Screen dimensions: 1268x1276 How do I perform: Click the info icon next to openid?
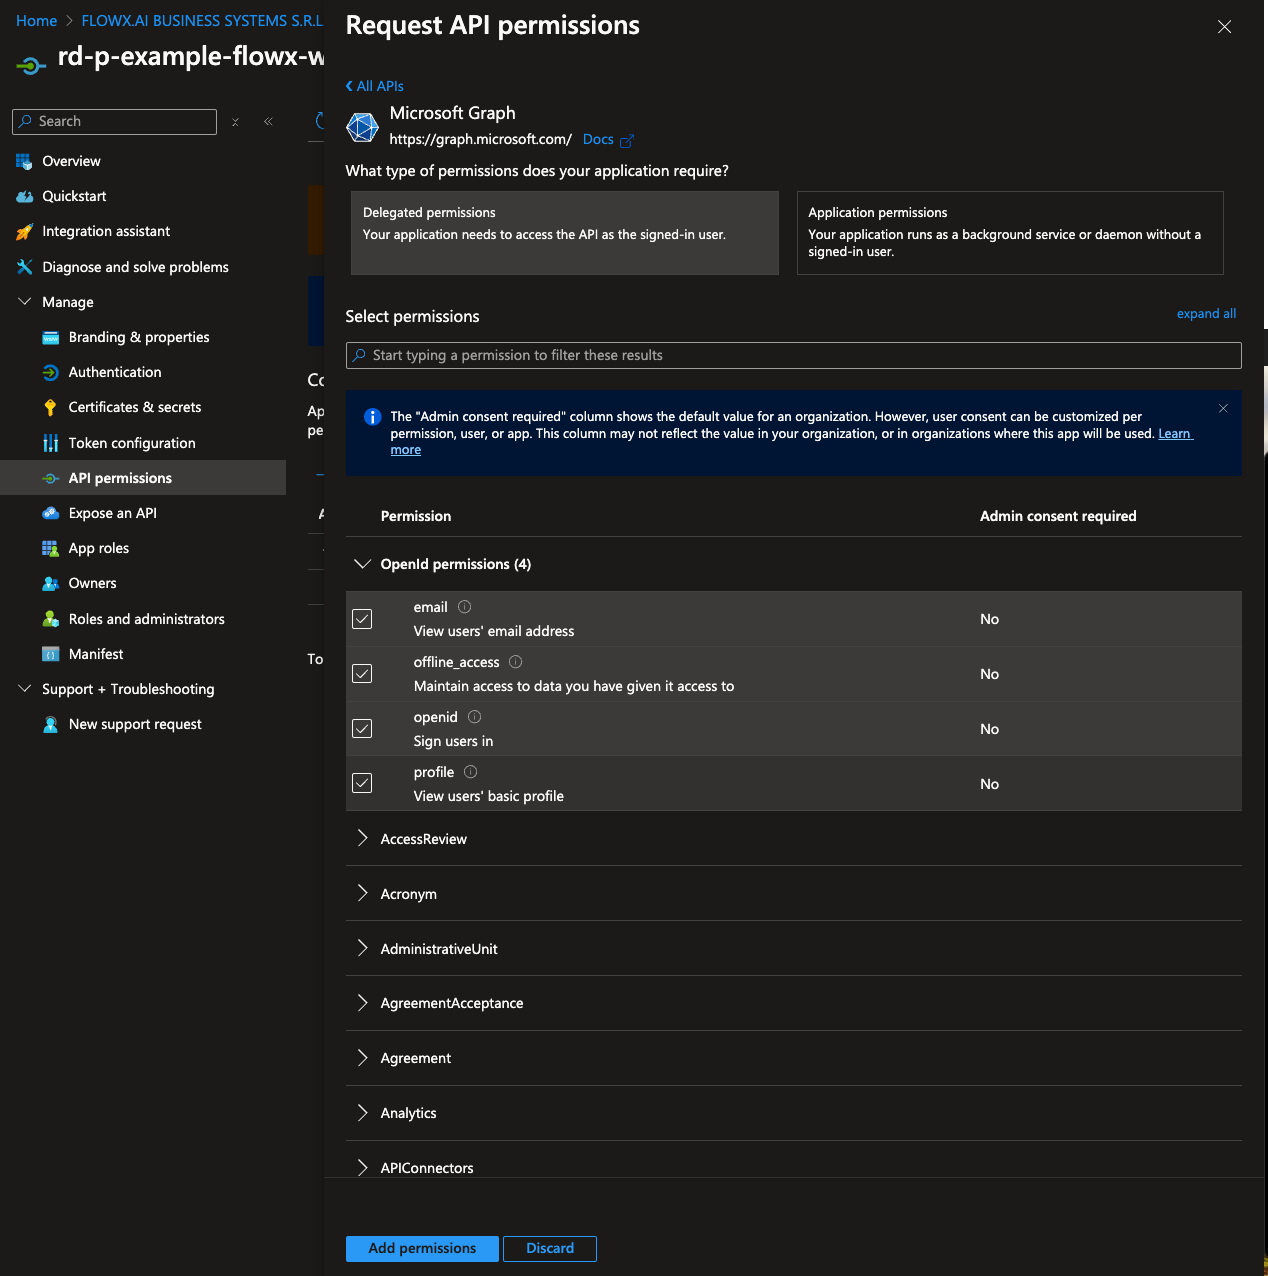[x=474, y=717]
